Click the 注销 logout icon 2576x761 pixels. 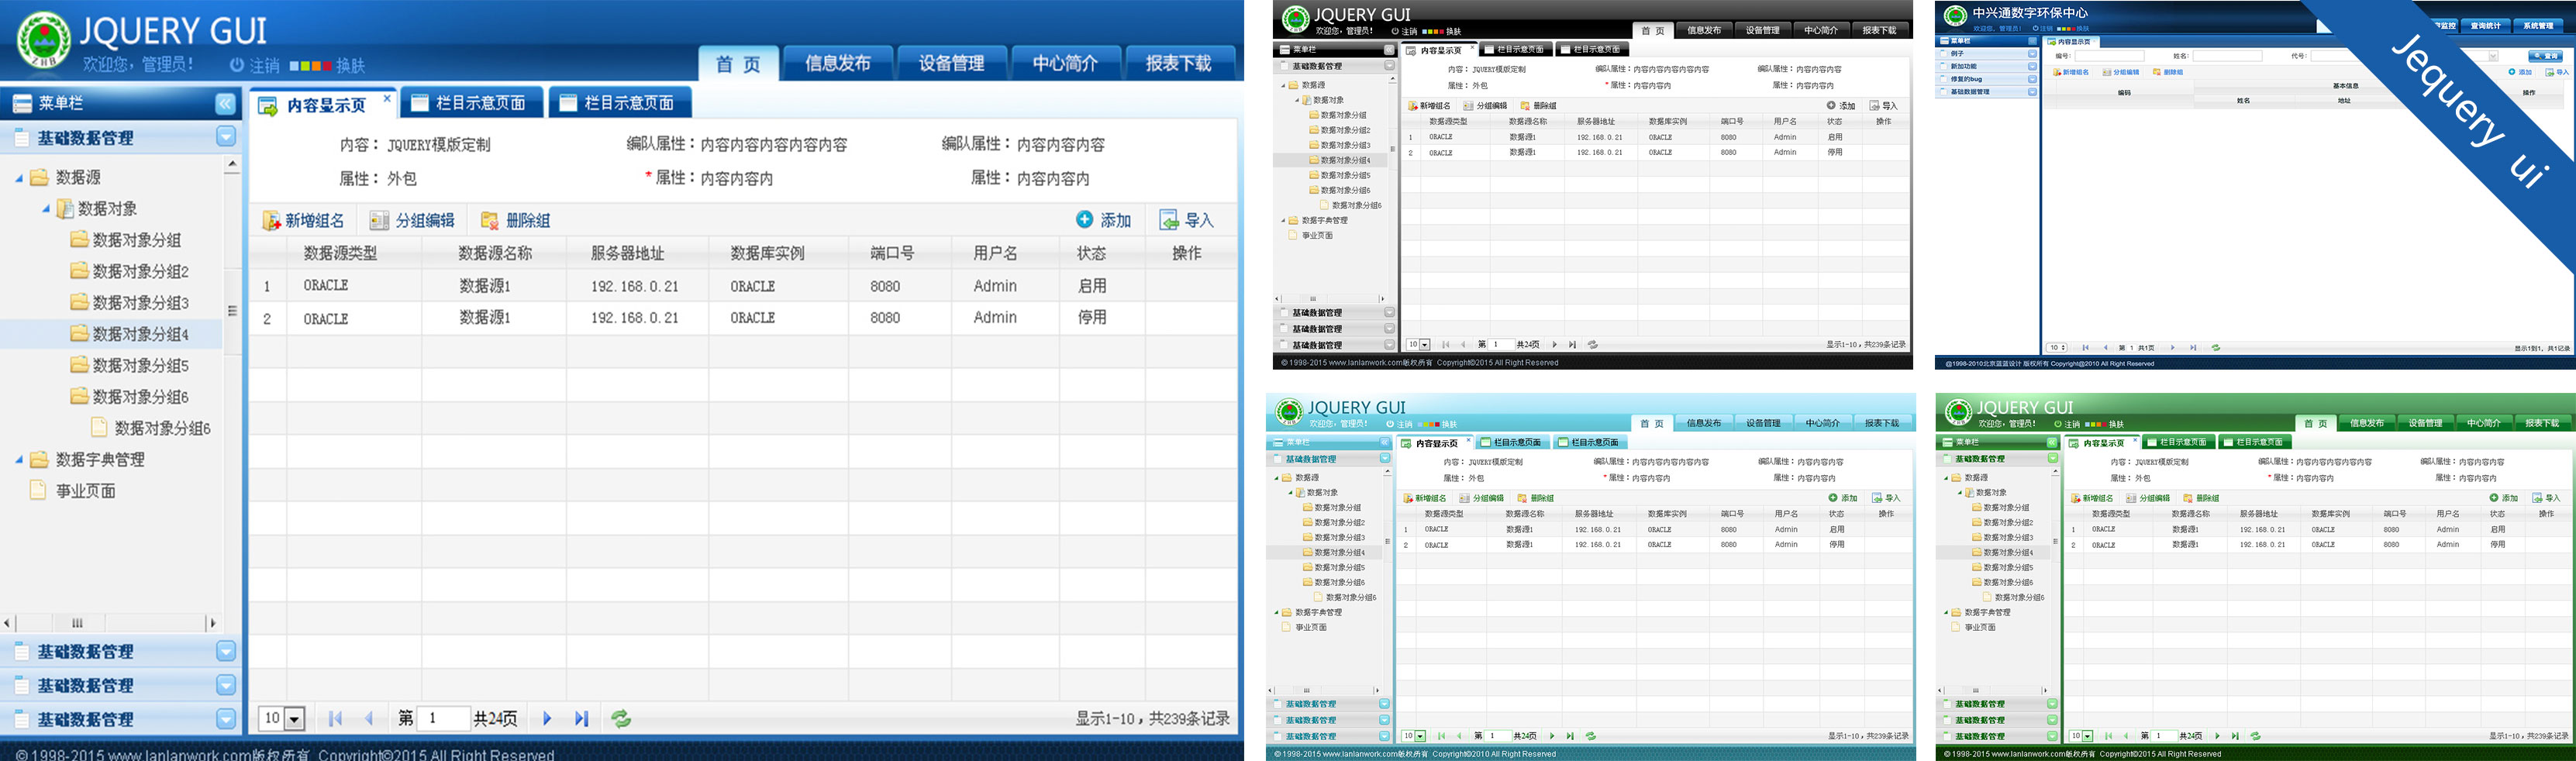[x=237, y=66]
